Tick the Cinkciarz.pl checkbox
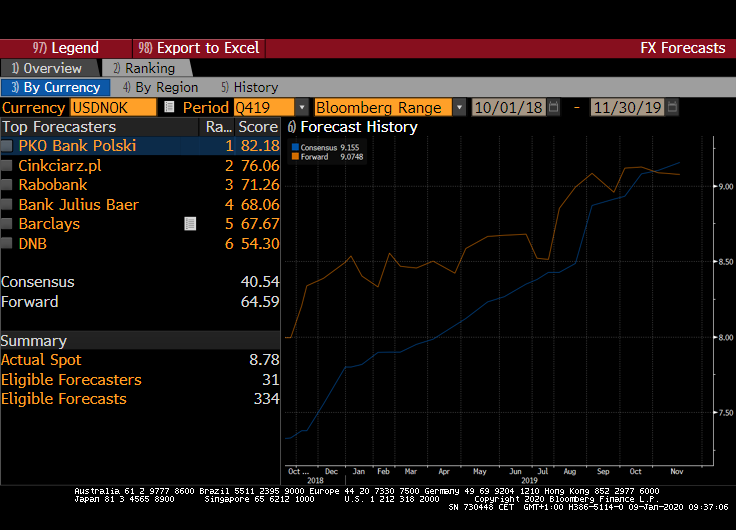 (x=8, y=165)
